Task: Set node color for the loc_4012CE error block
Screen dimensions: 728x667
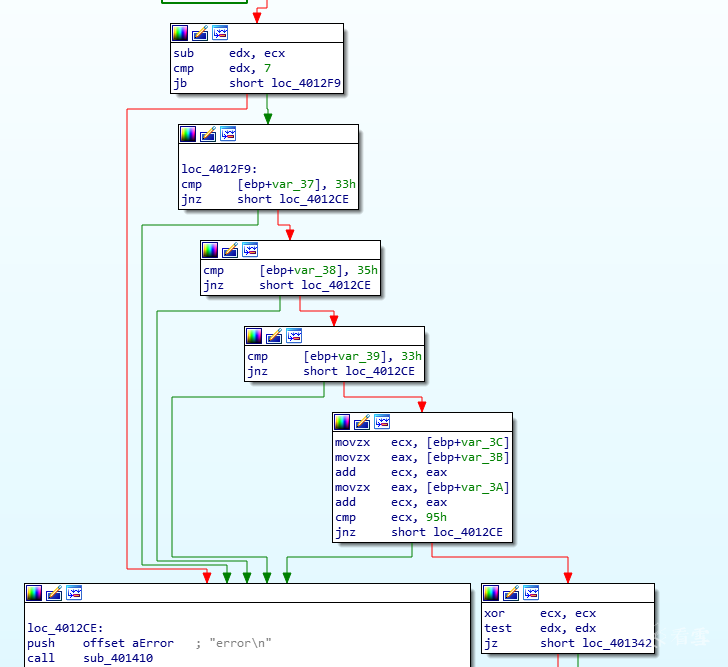Action: pos(34,593)
